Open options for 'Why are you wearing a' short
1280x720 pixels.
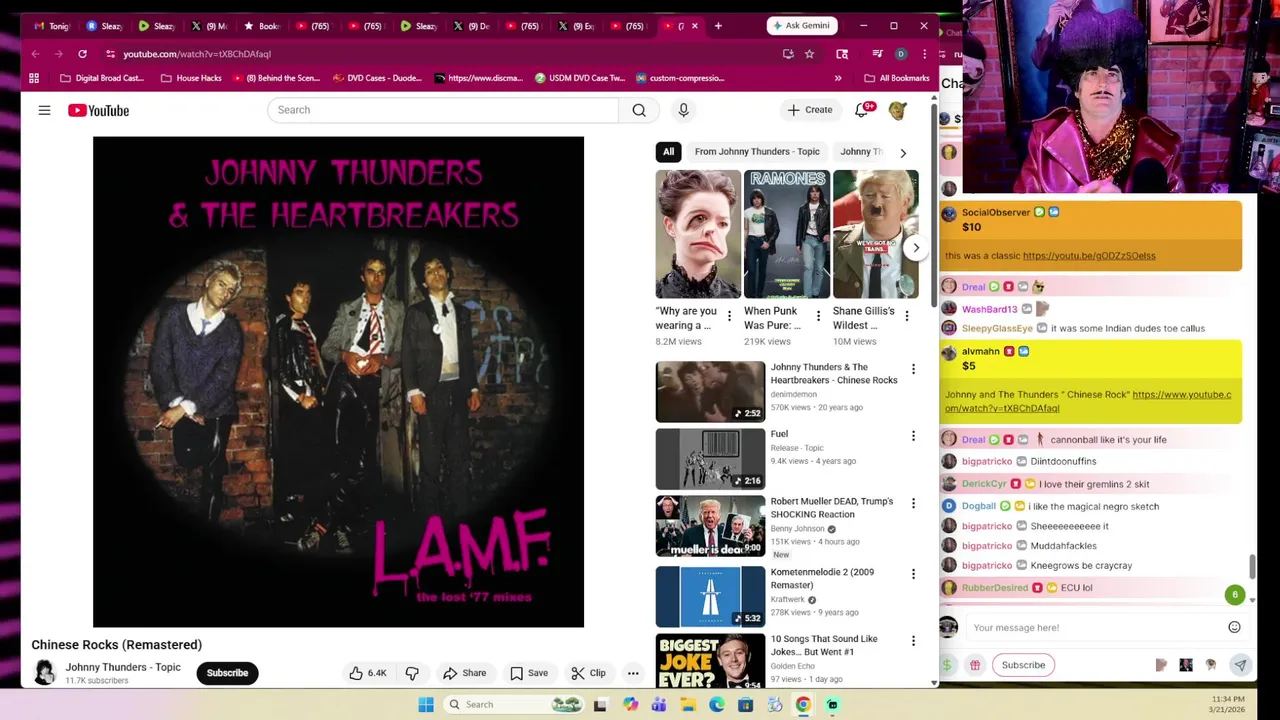pyautogui.click(x=729, y=317)
